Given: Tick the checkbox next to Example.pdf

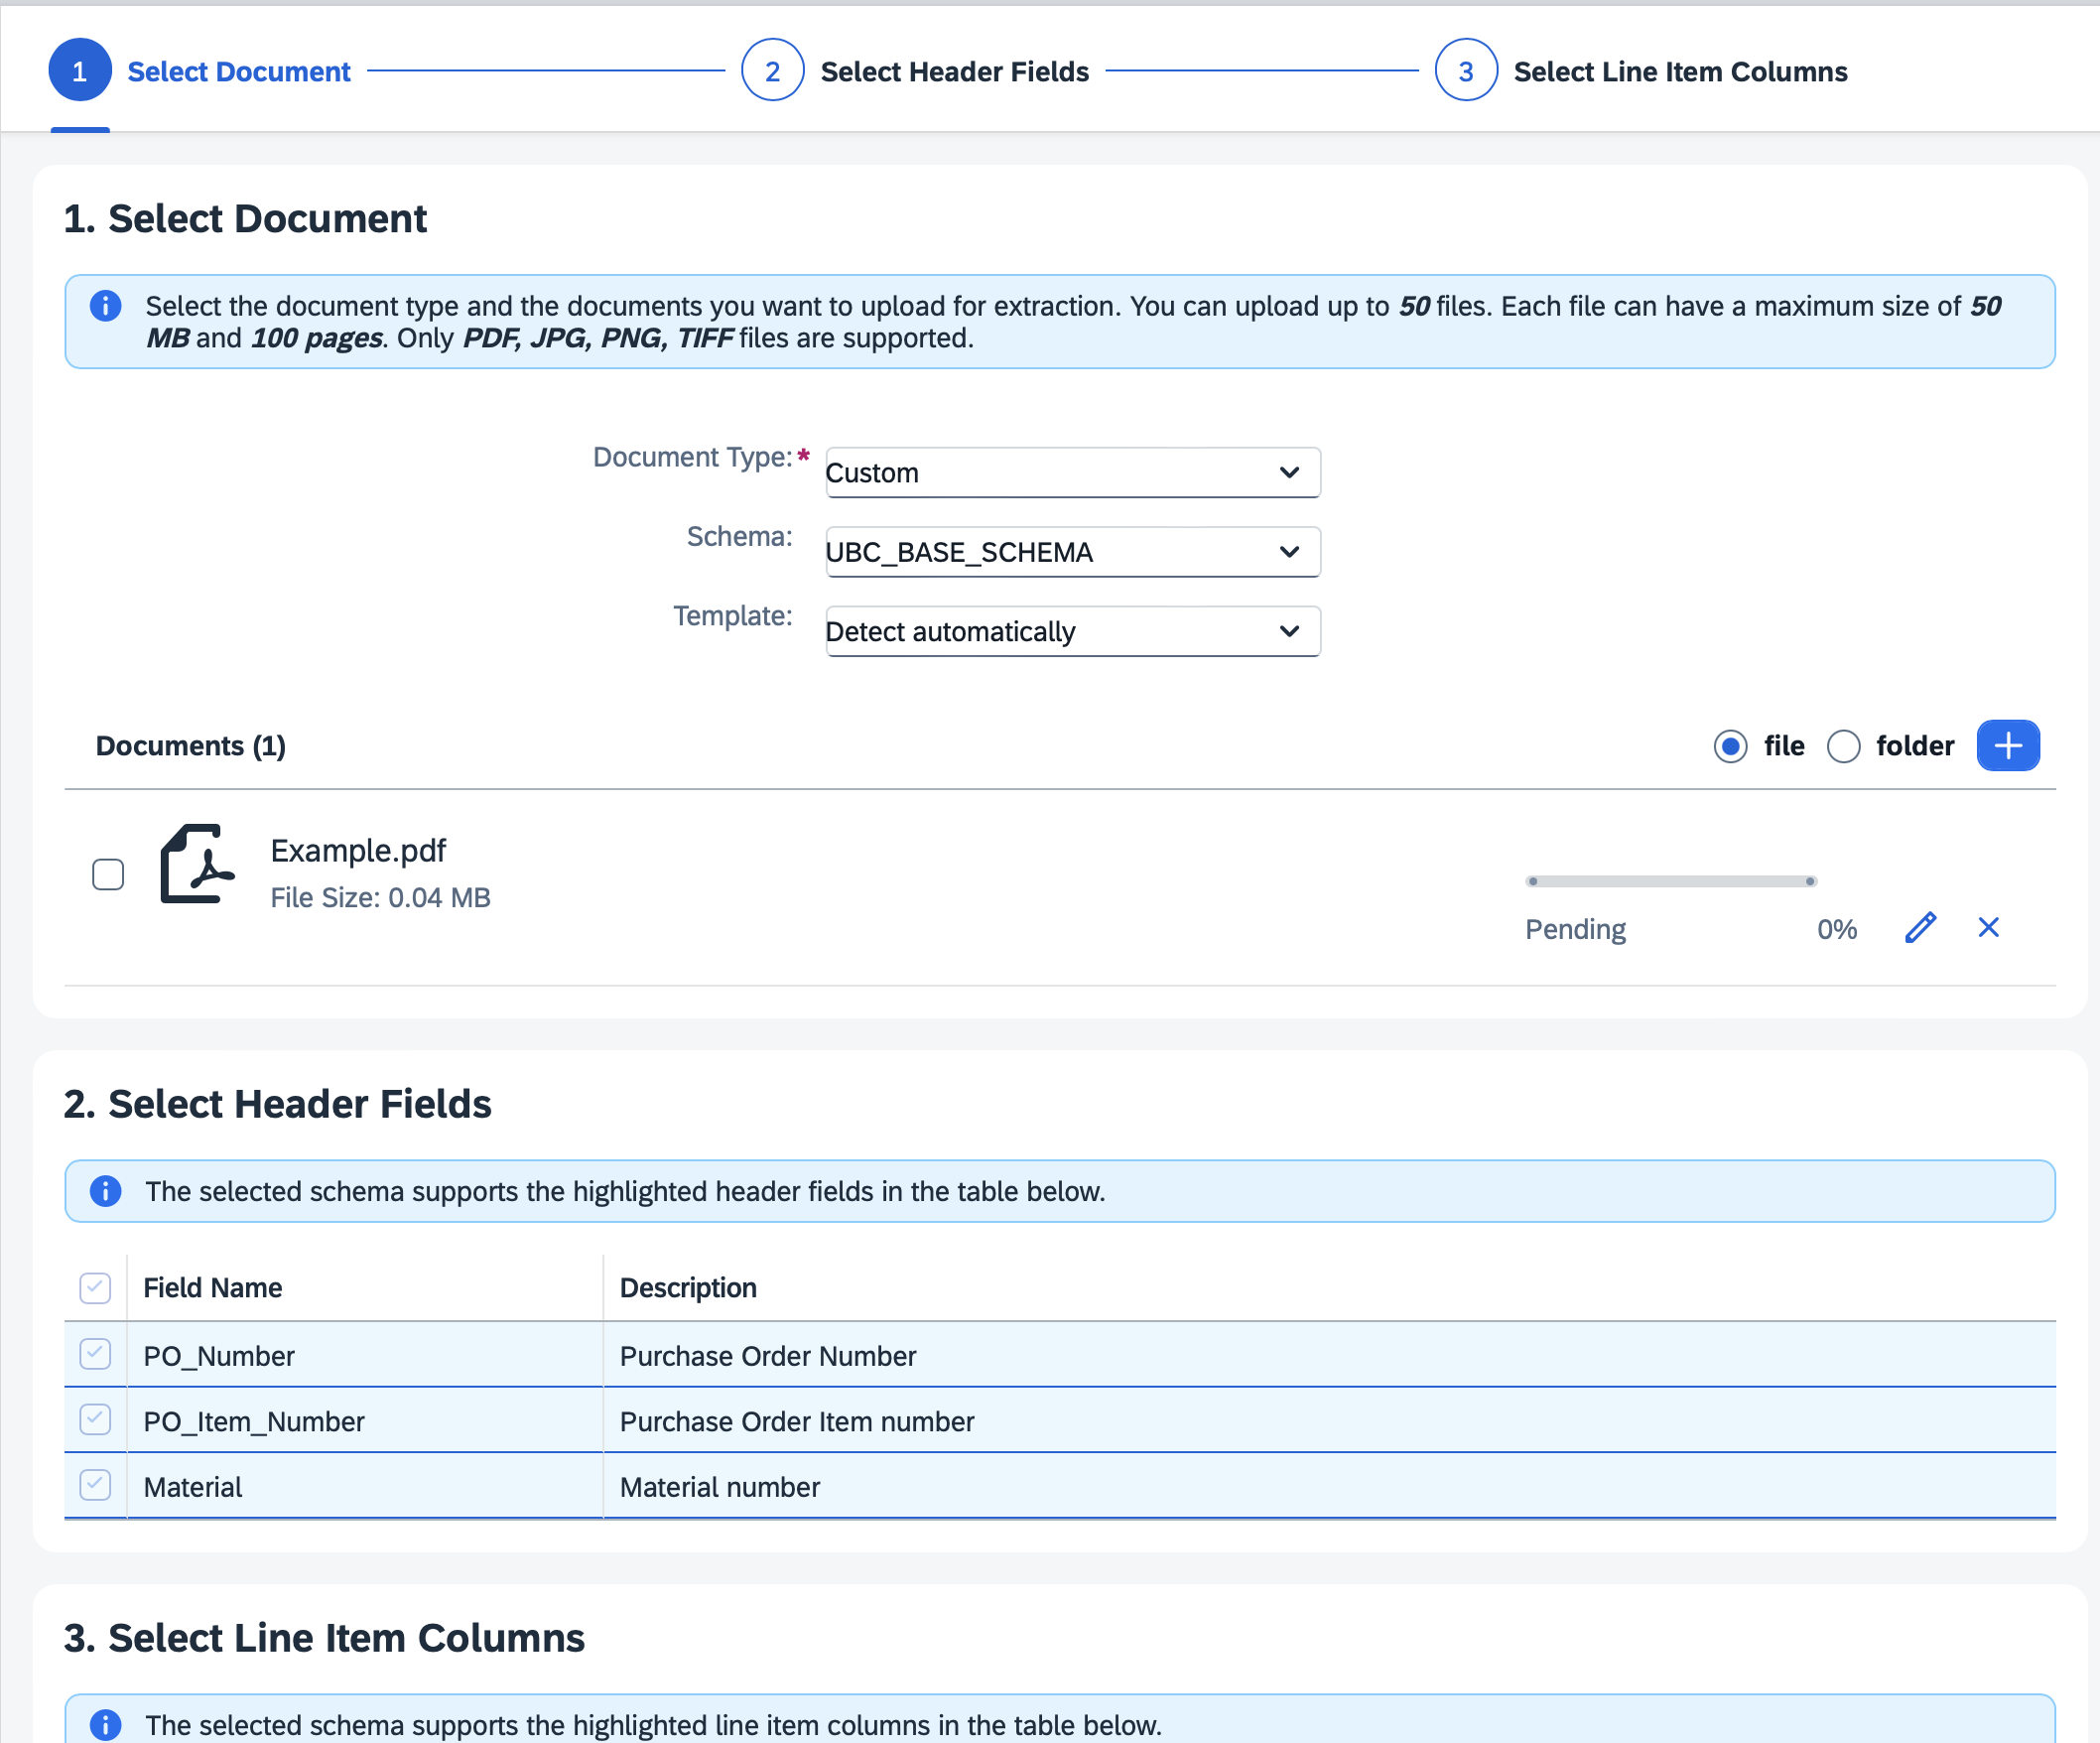Looking at the screenshot, I should (108, 874).
